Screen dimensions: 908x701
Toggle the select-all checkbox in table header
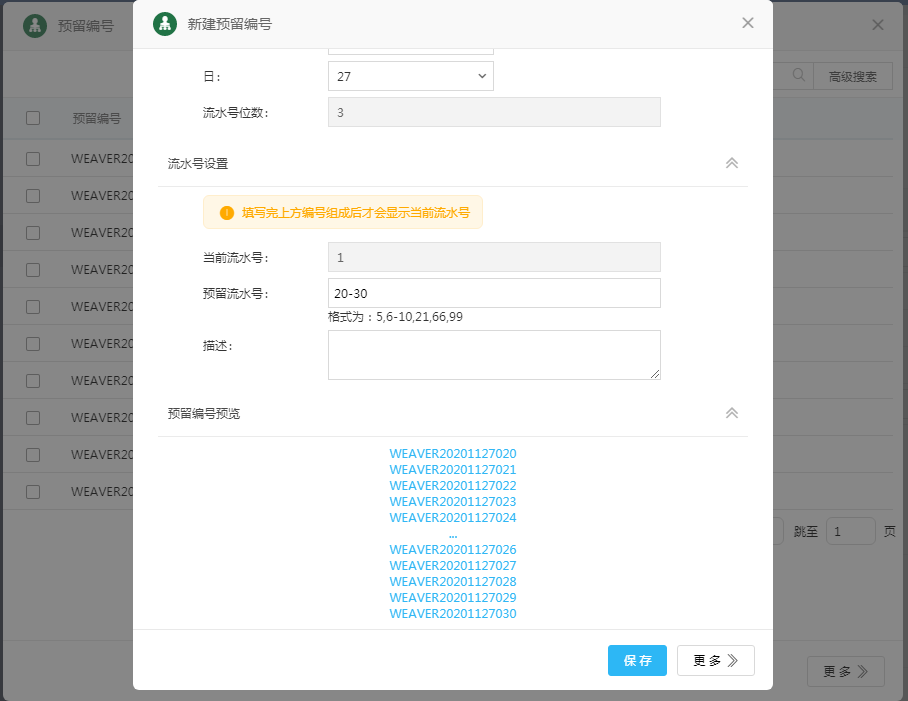click(33, 118)
